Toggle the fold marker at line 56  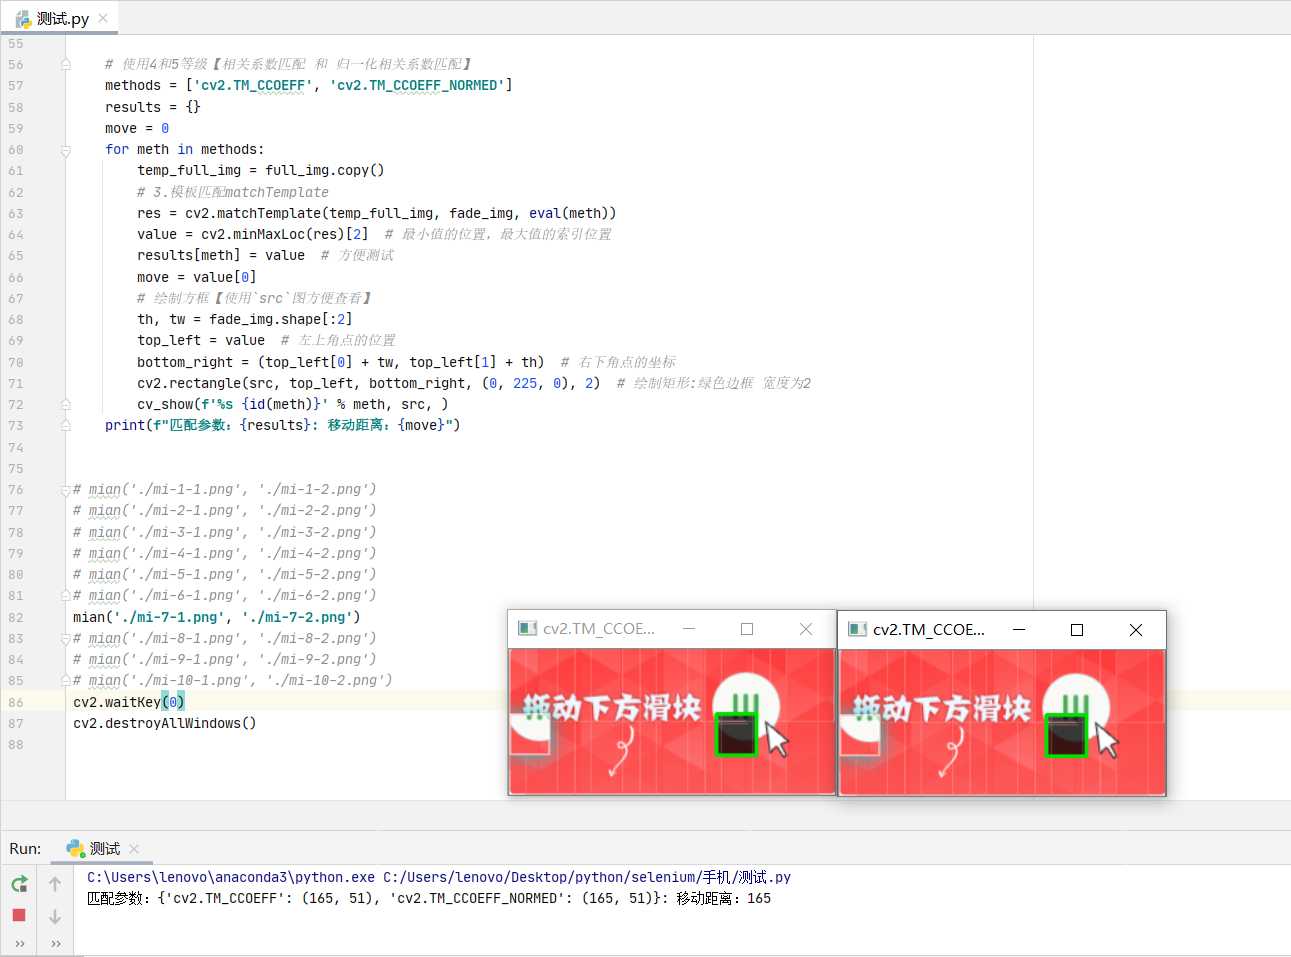coord(65,65)
